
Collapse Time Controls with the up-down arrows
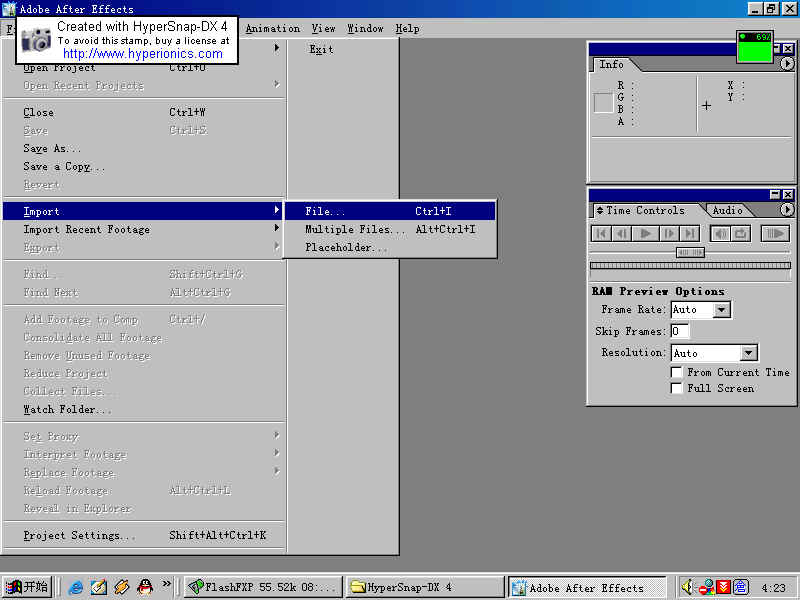(600, 210)
